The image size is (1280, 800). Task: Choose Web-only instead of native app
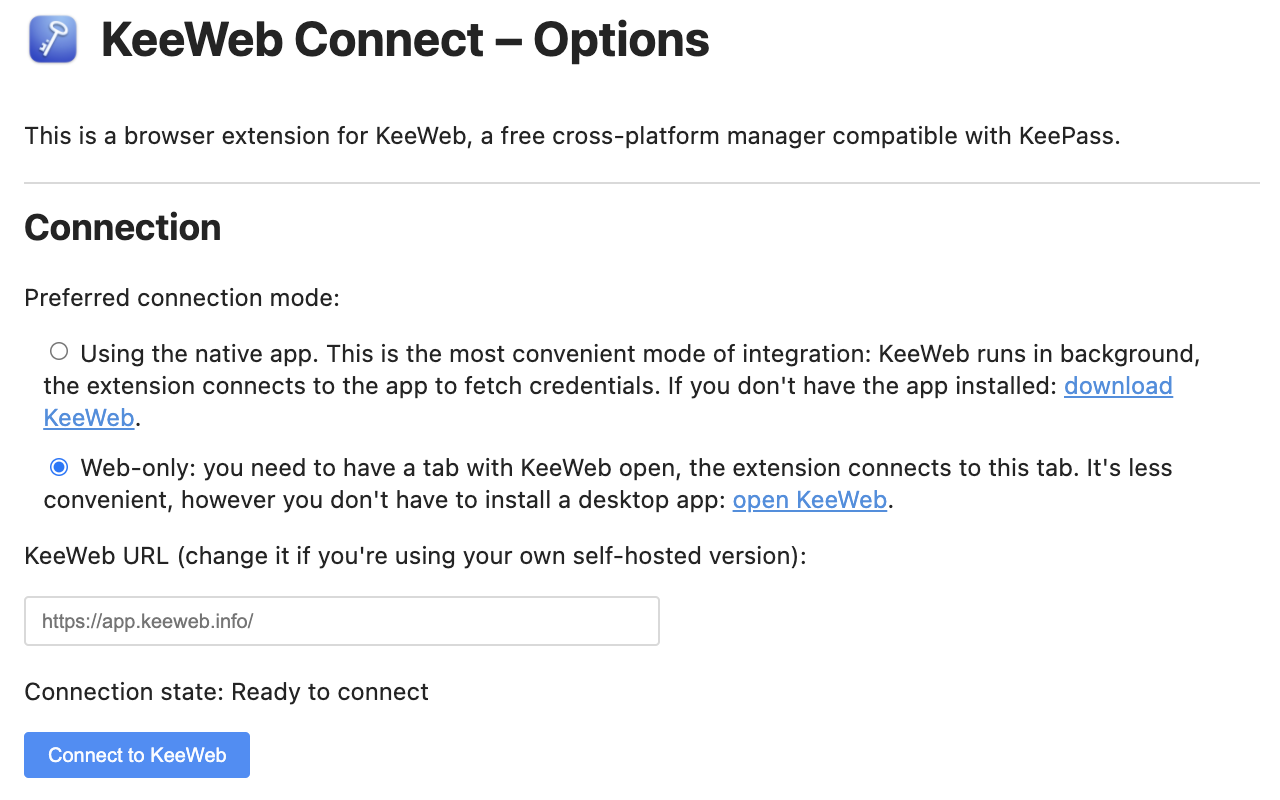tap(58, 466)
